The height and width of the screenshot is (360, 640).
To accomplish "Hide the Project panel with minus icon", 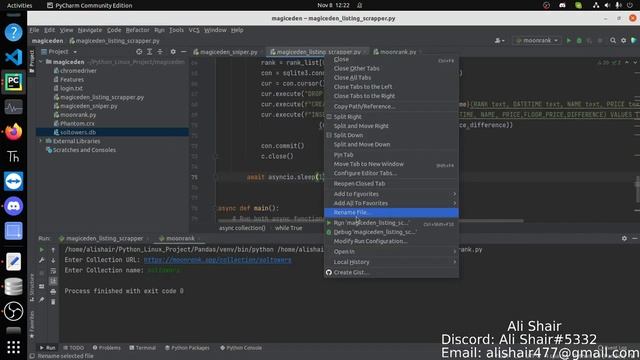I will tap(184, 52).
